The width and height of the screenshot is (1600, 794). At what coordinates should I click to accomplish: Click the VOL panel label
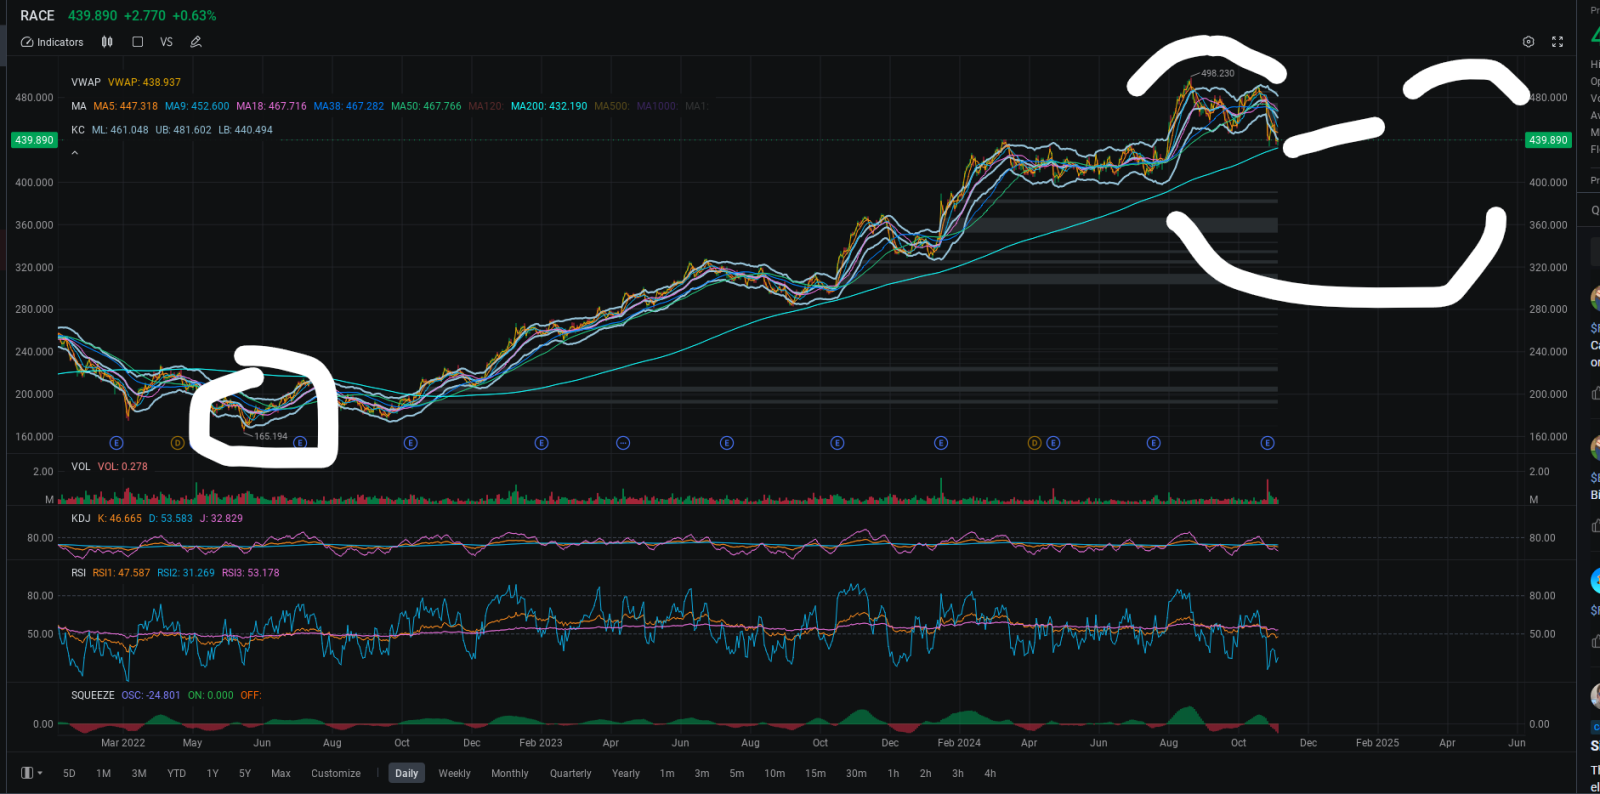81,467
